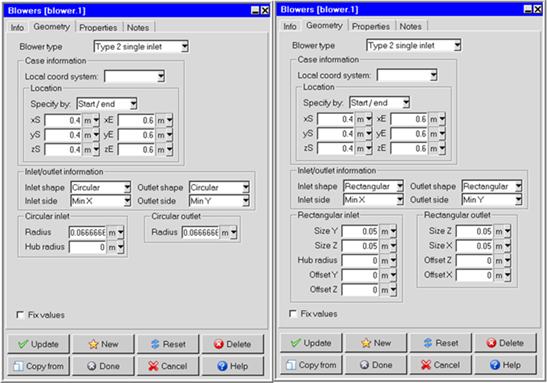Screen dimensions: 547x383
Task: Click Cancel button in left Blowers window
Action: click(168, 366)
